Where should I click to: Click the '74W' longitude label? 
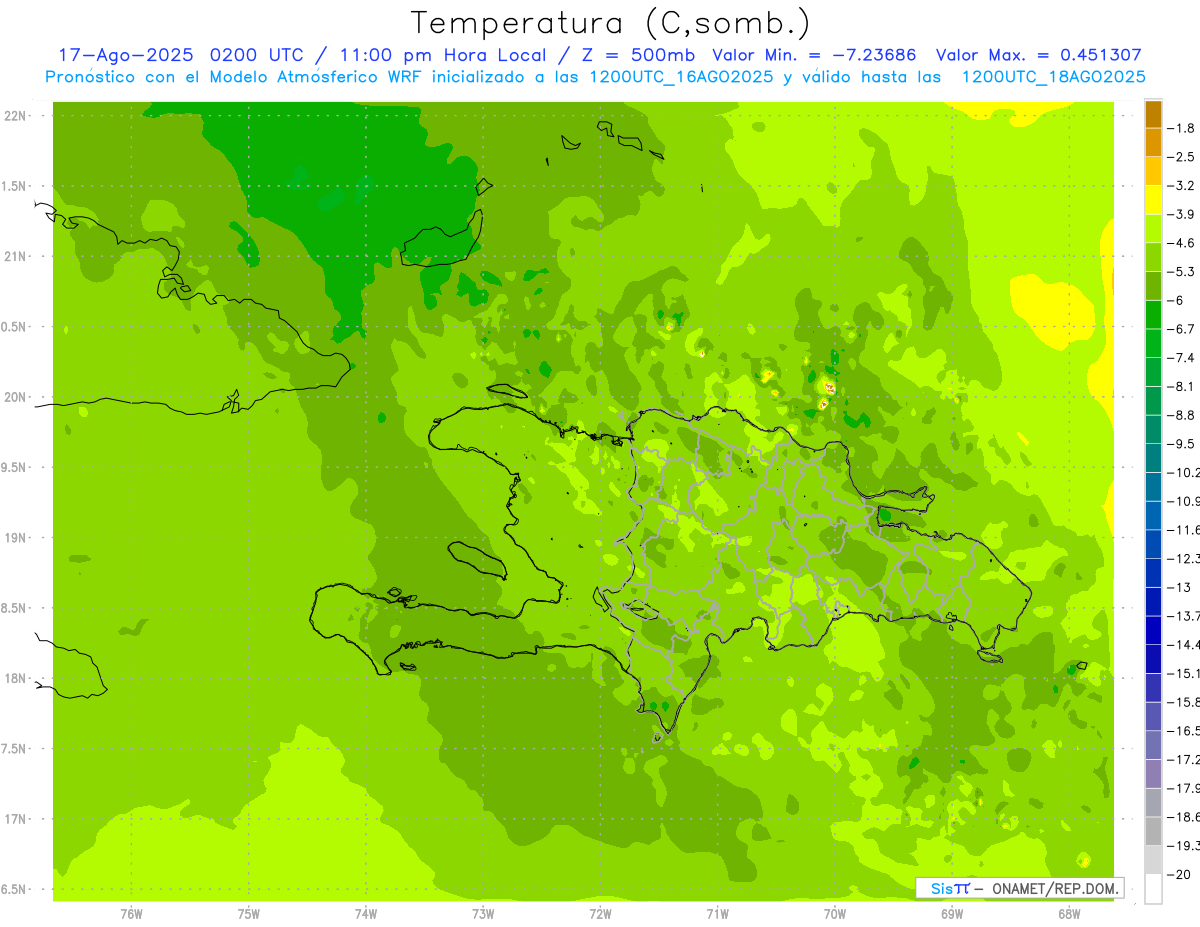tap(366, 913)
